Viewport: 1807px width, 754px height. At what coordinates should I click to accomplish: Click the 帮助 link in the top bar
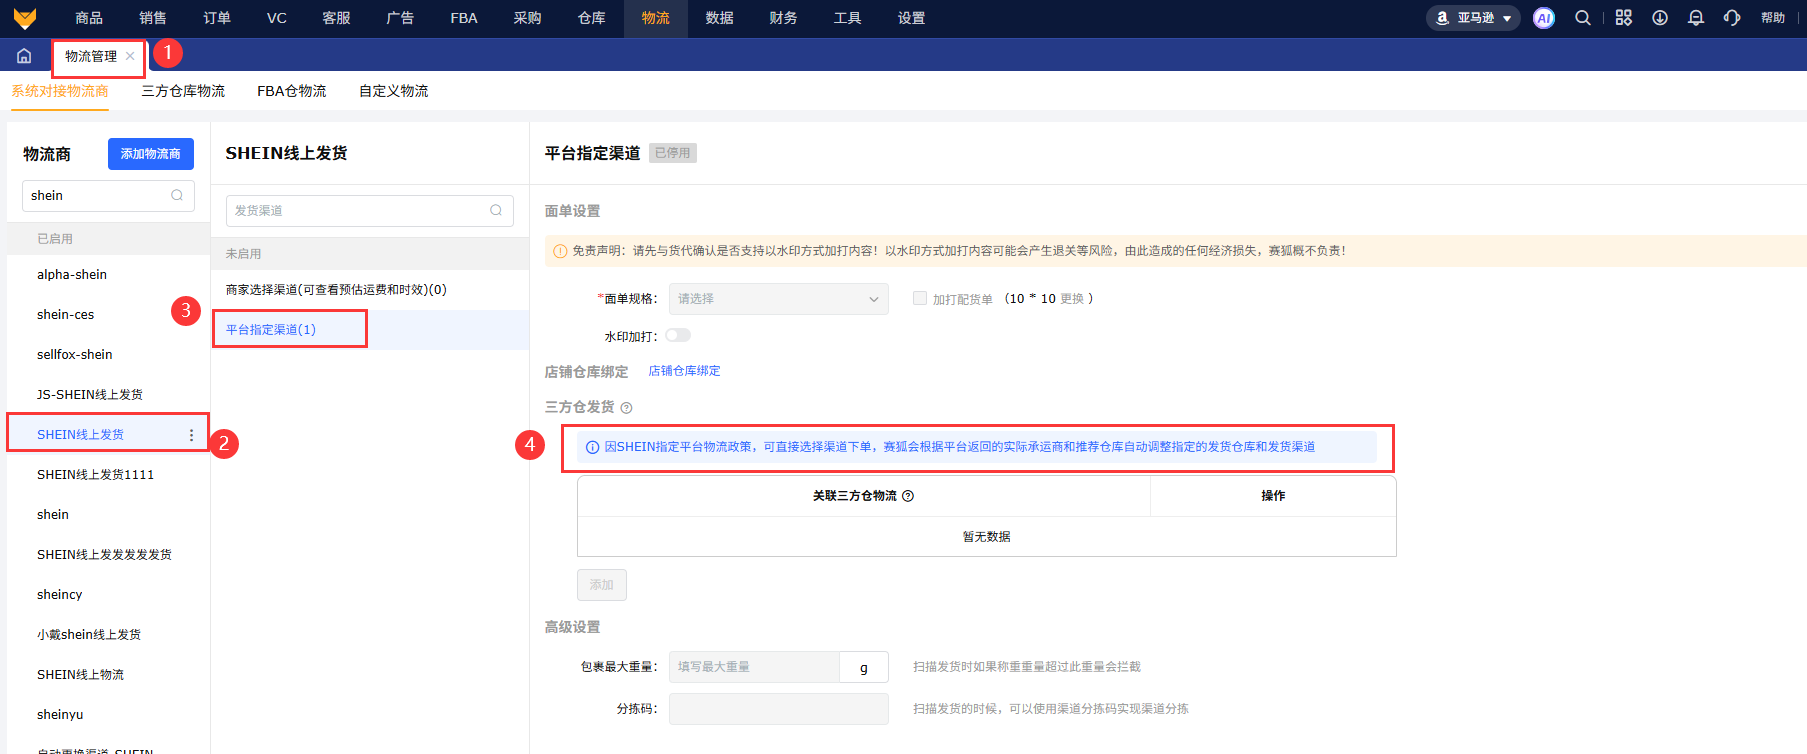click(x=1773, y=18)
